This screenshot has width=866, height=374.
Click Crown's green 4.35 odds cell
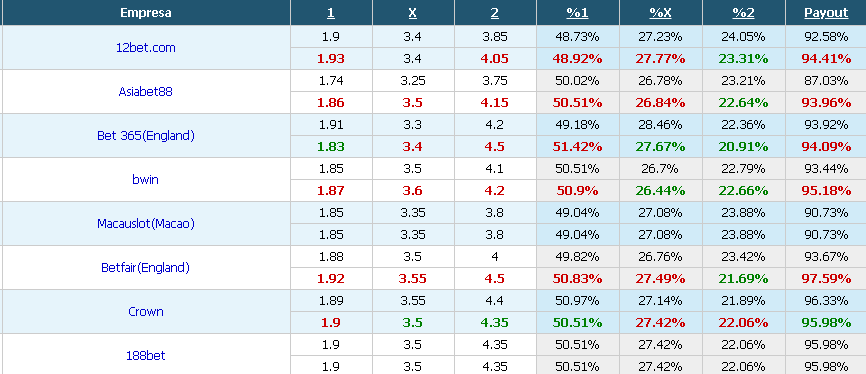click(494, 323)
